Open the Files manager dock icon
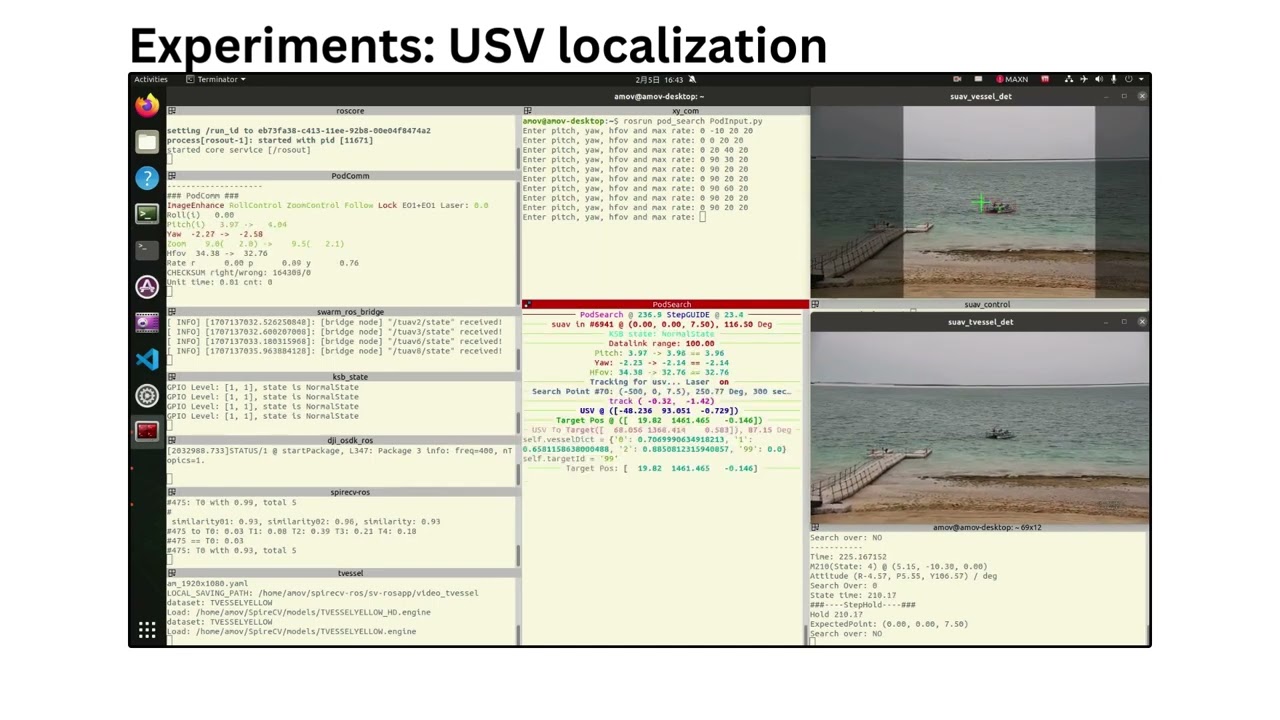 click(x=147, y=142)
